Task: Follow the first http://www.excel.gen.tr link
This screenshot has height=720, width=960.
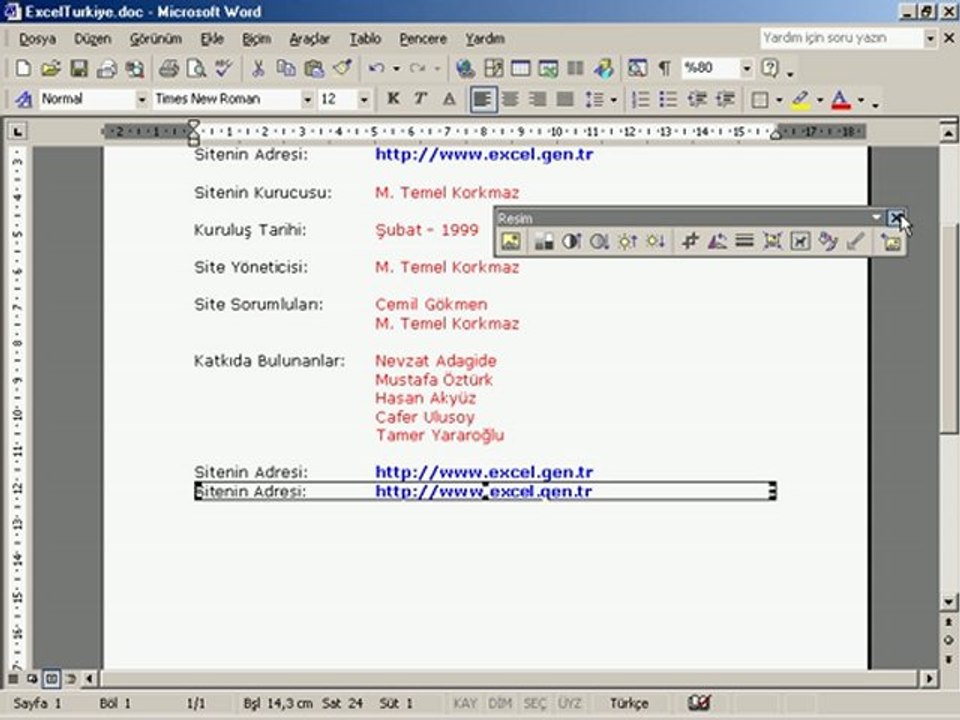Action: point(484,154)
